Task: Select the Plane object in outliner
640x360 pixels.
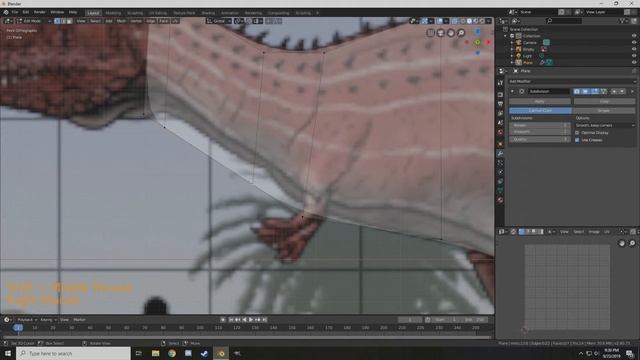Action: pyautogui.click(x=528, y=62)
